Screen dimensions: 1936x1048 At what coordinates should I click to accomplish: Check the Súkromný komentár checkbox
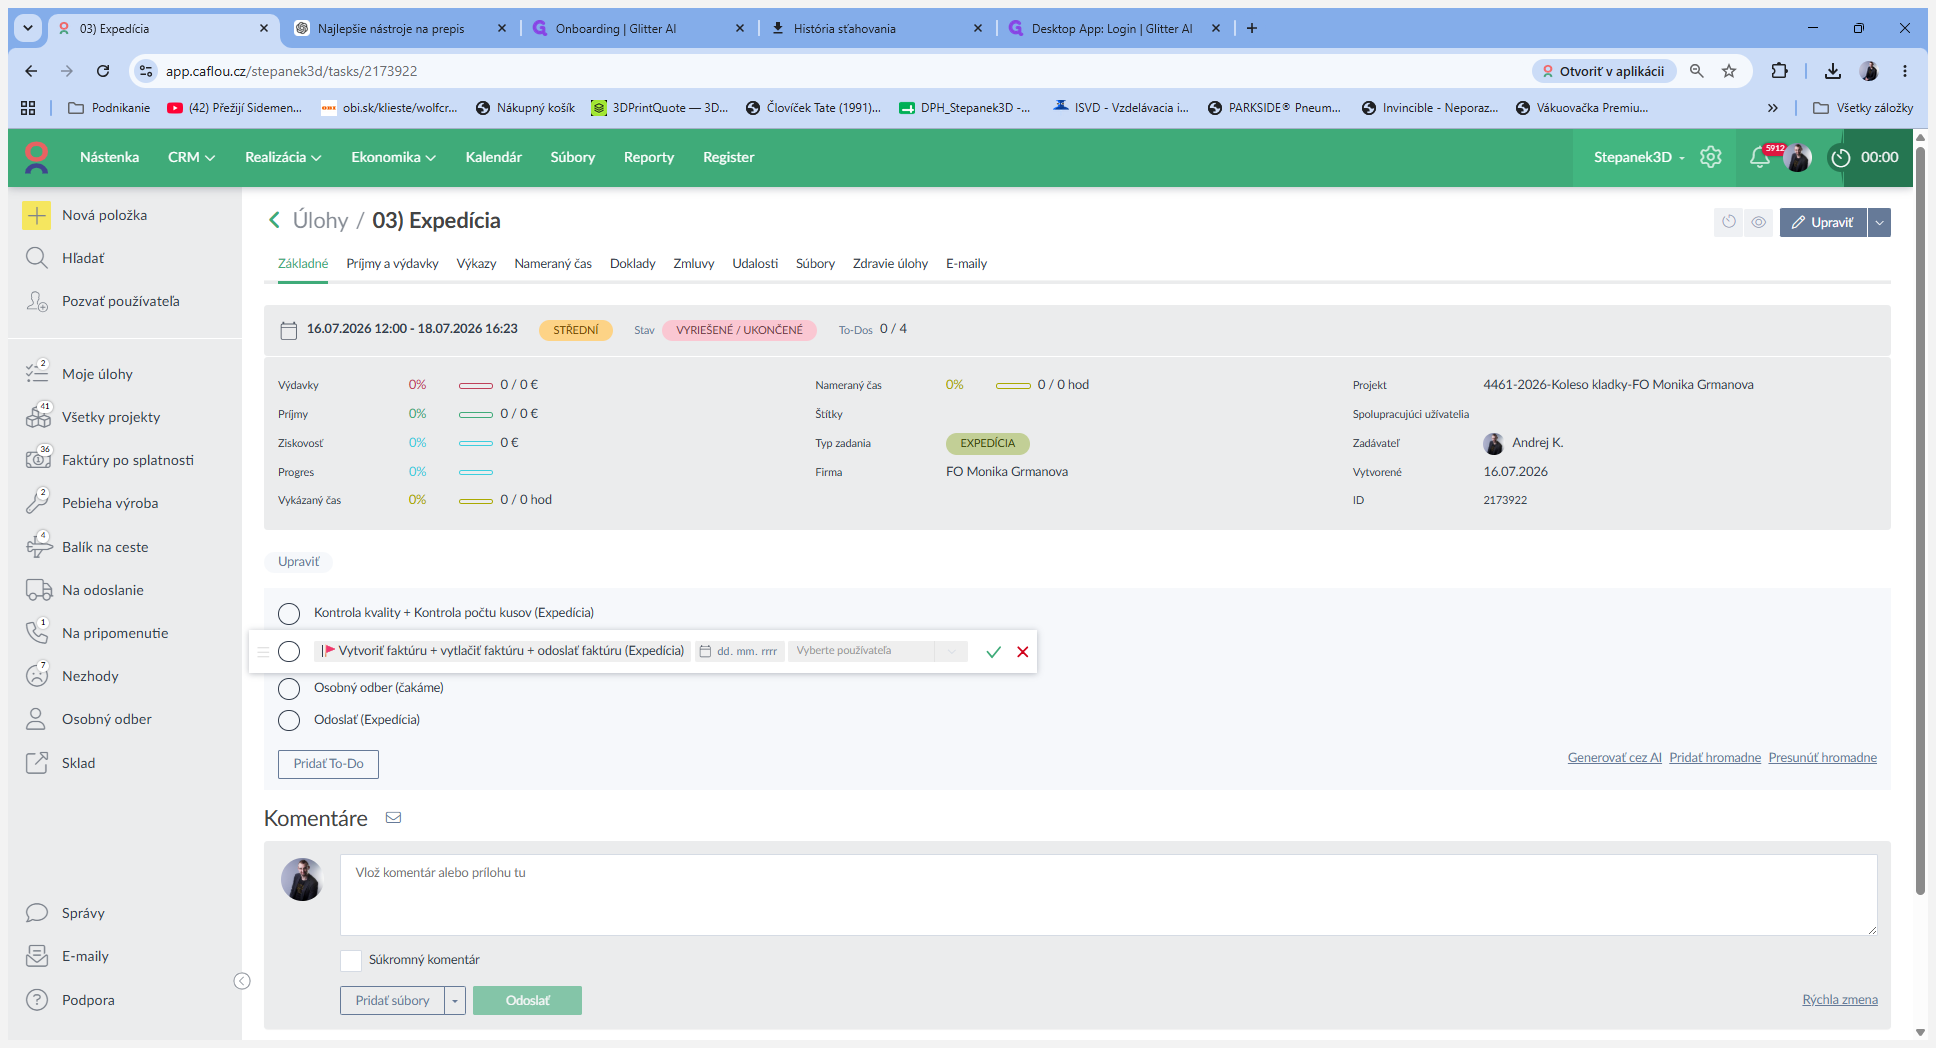(351, 960)
